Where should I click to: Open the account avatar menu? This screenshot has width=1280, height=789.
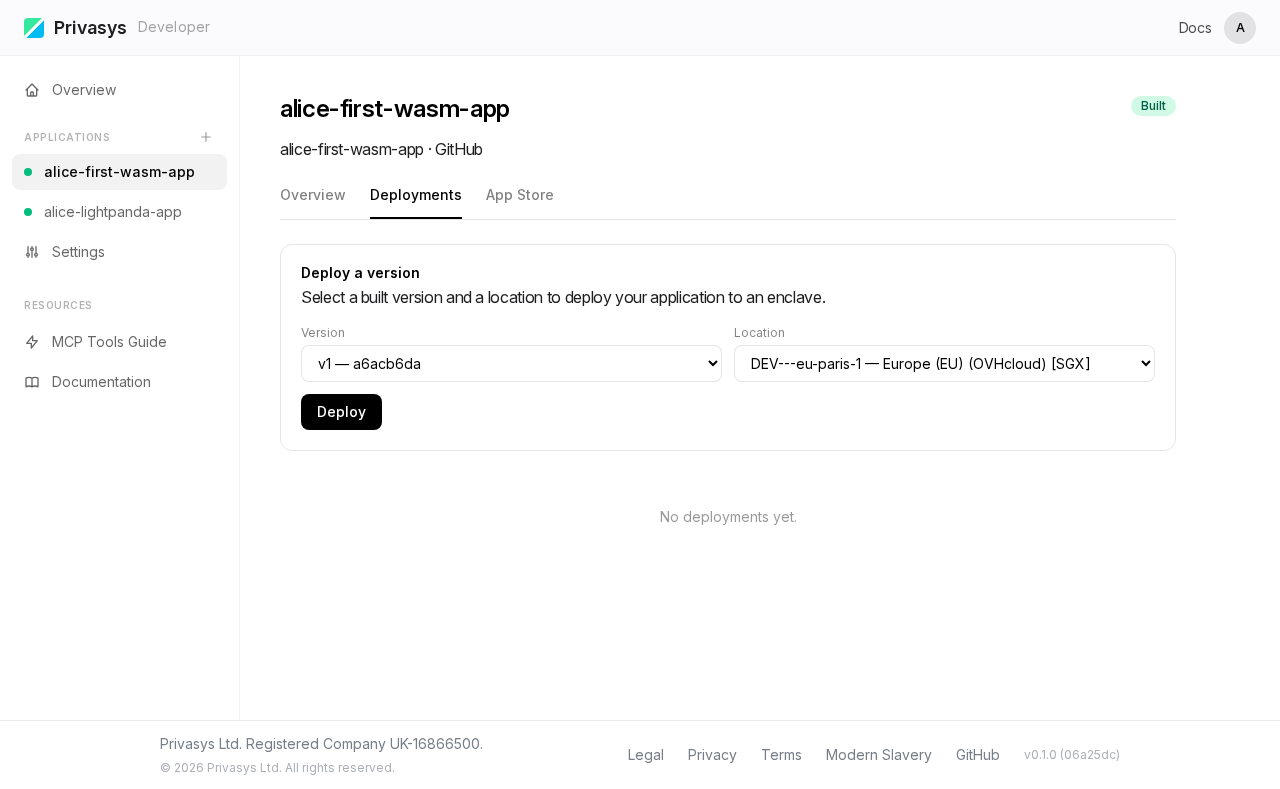[1240, 28]
